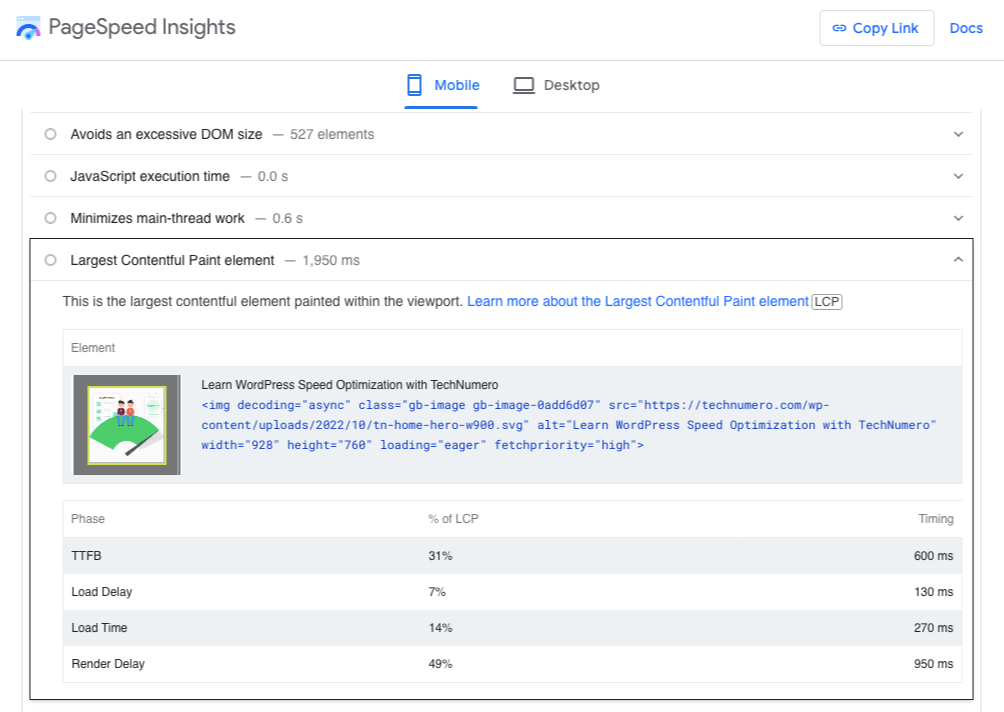Expand the JavaScript execution time section
The image size is (1004, 712).
pos(958,175)
